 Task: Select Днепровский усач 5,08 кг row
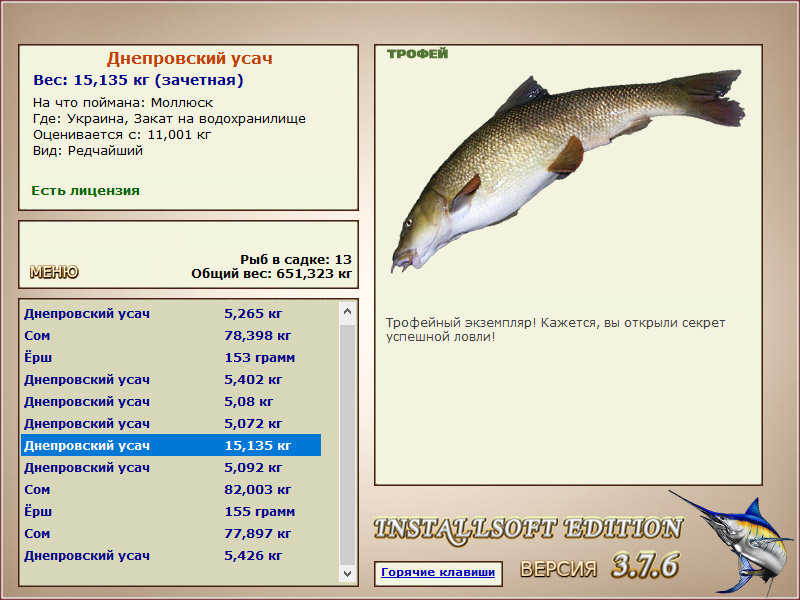[171, 401]
